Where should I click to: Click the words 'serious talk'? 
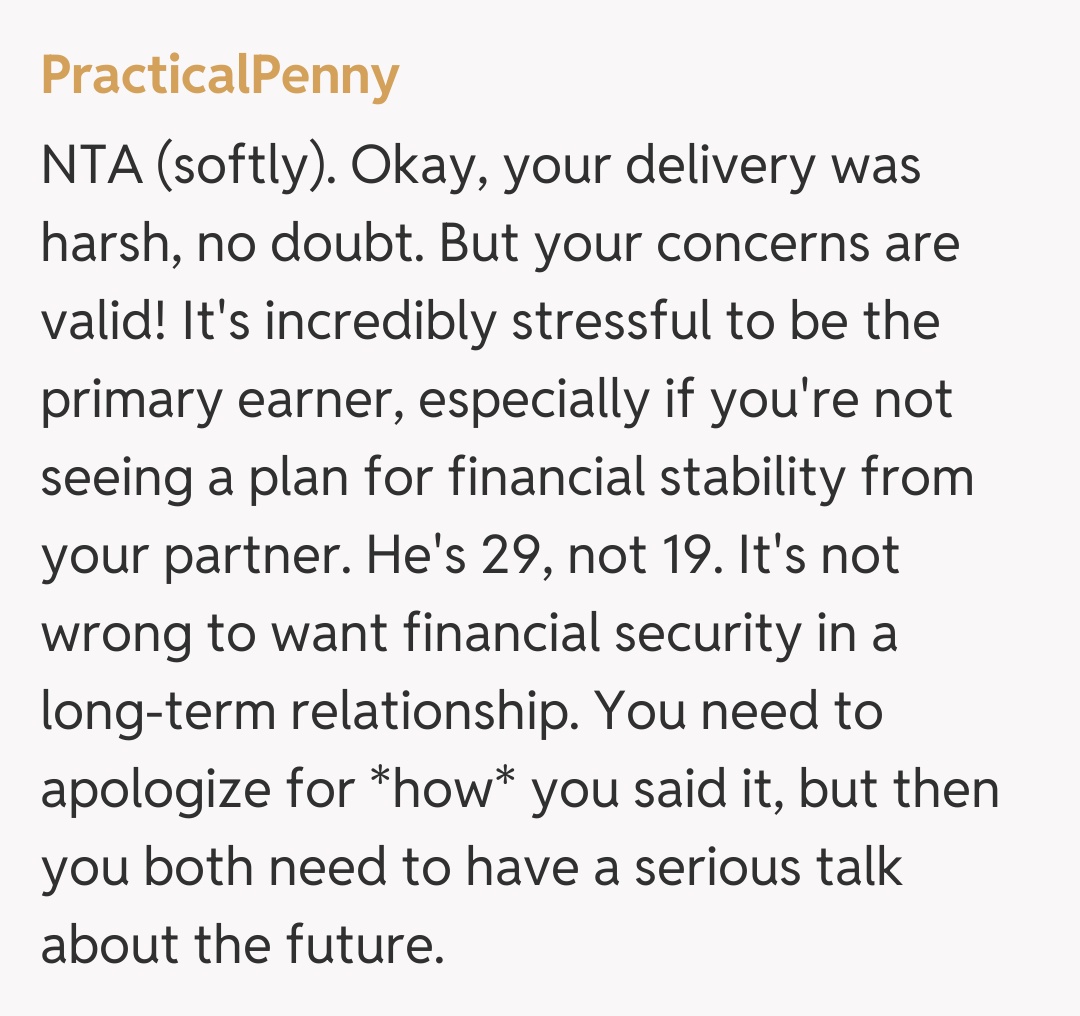pos(768,867)
